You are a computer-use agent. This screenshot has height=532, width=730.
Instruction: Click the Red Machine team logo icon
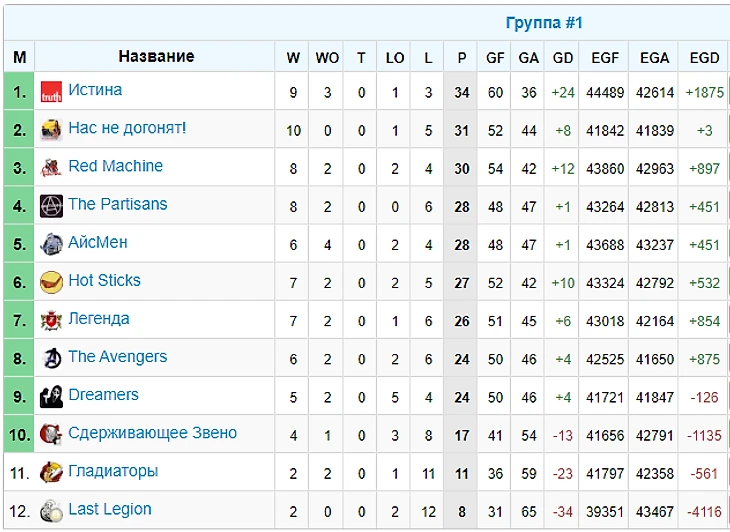point(51,168)
